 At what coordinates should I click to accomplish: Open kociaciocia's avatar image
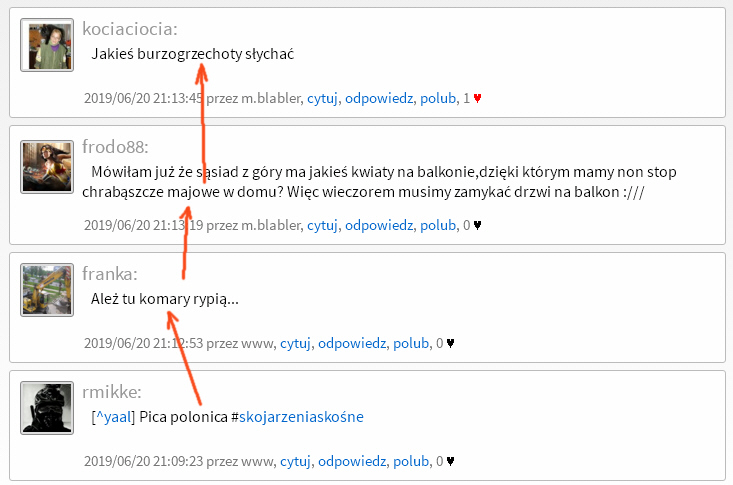[x=47, y=45]
